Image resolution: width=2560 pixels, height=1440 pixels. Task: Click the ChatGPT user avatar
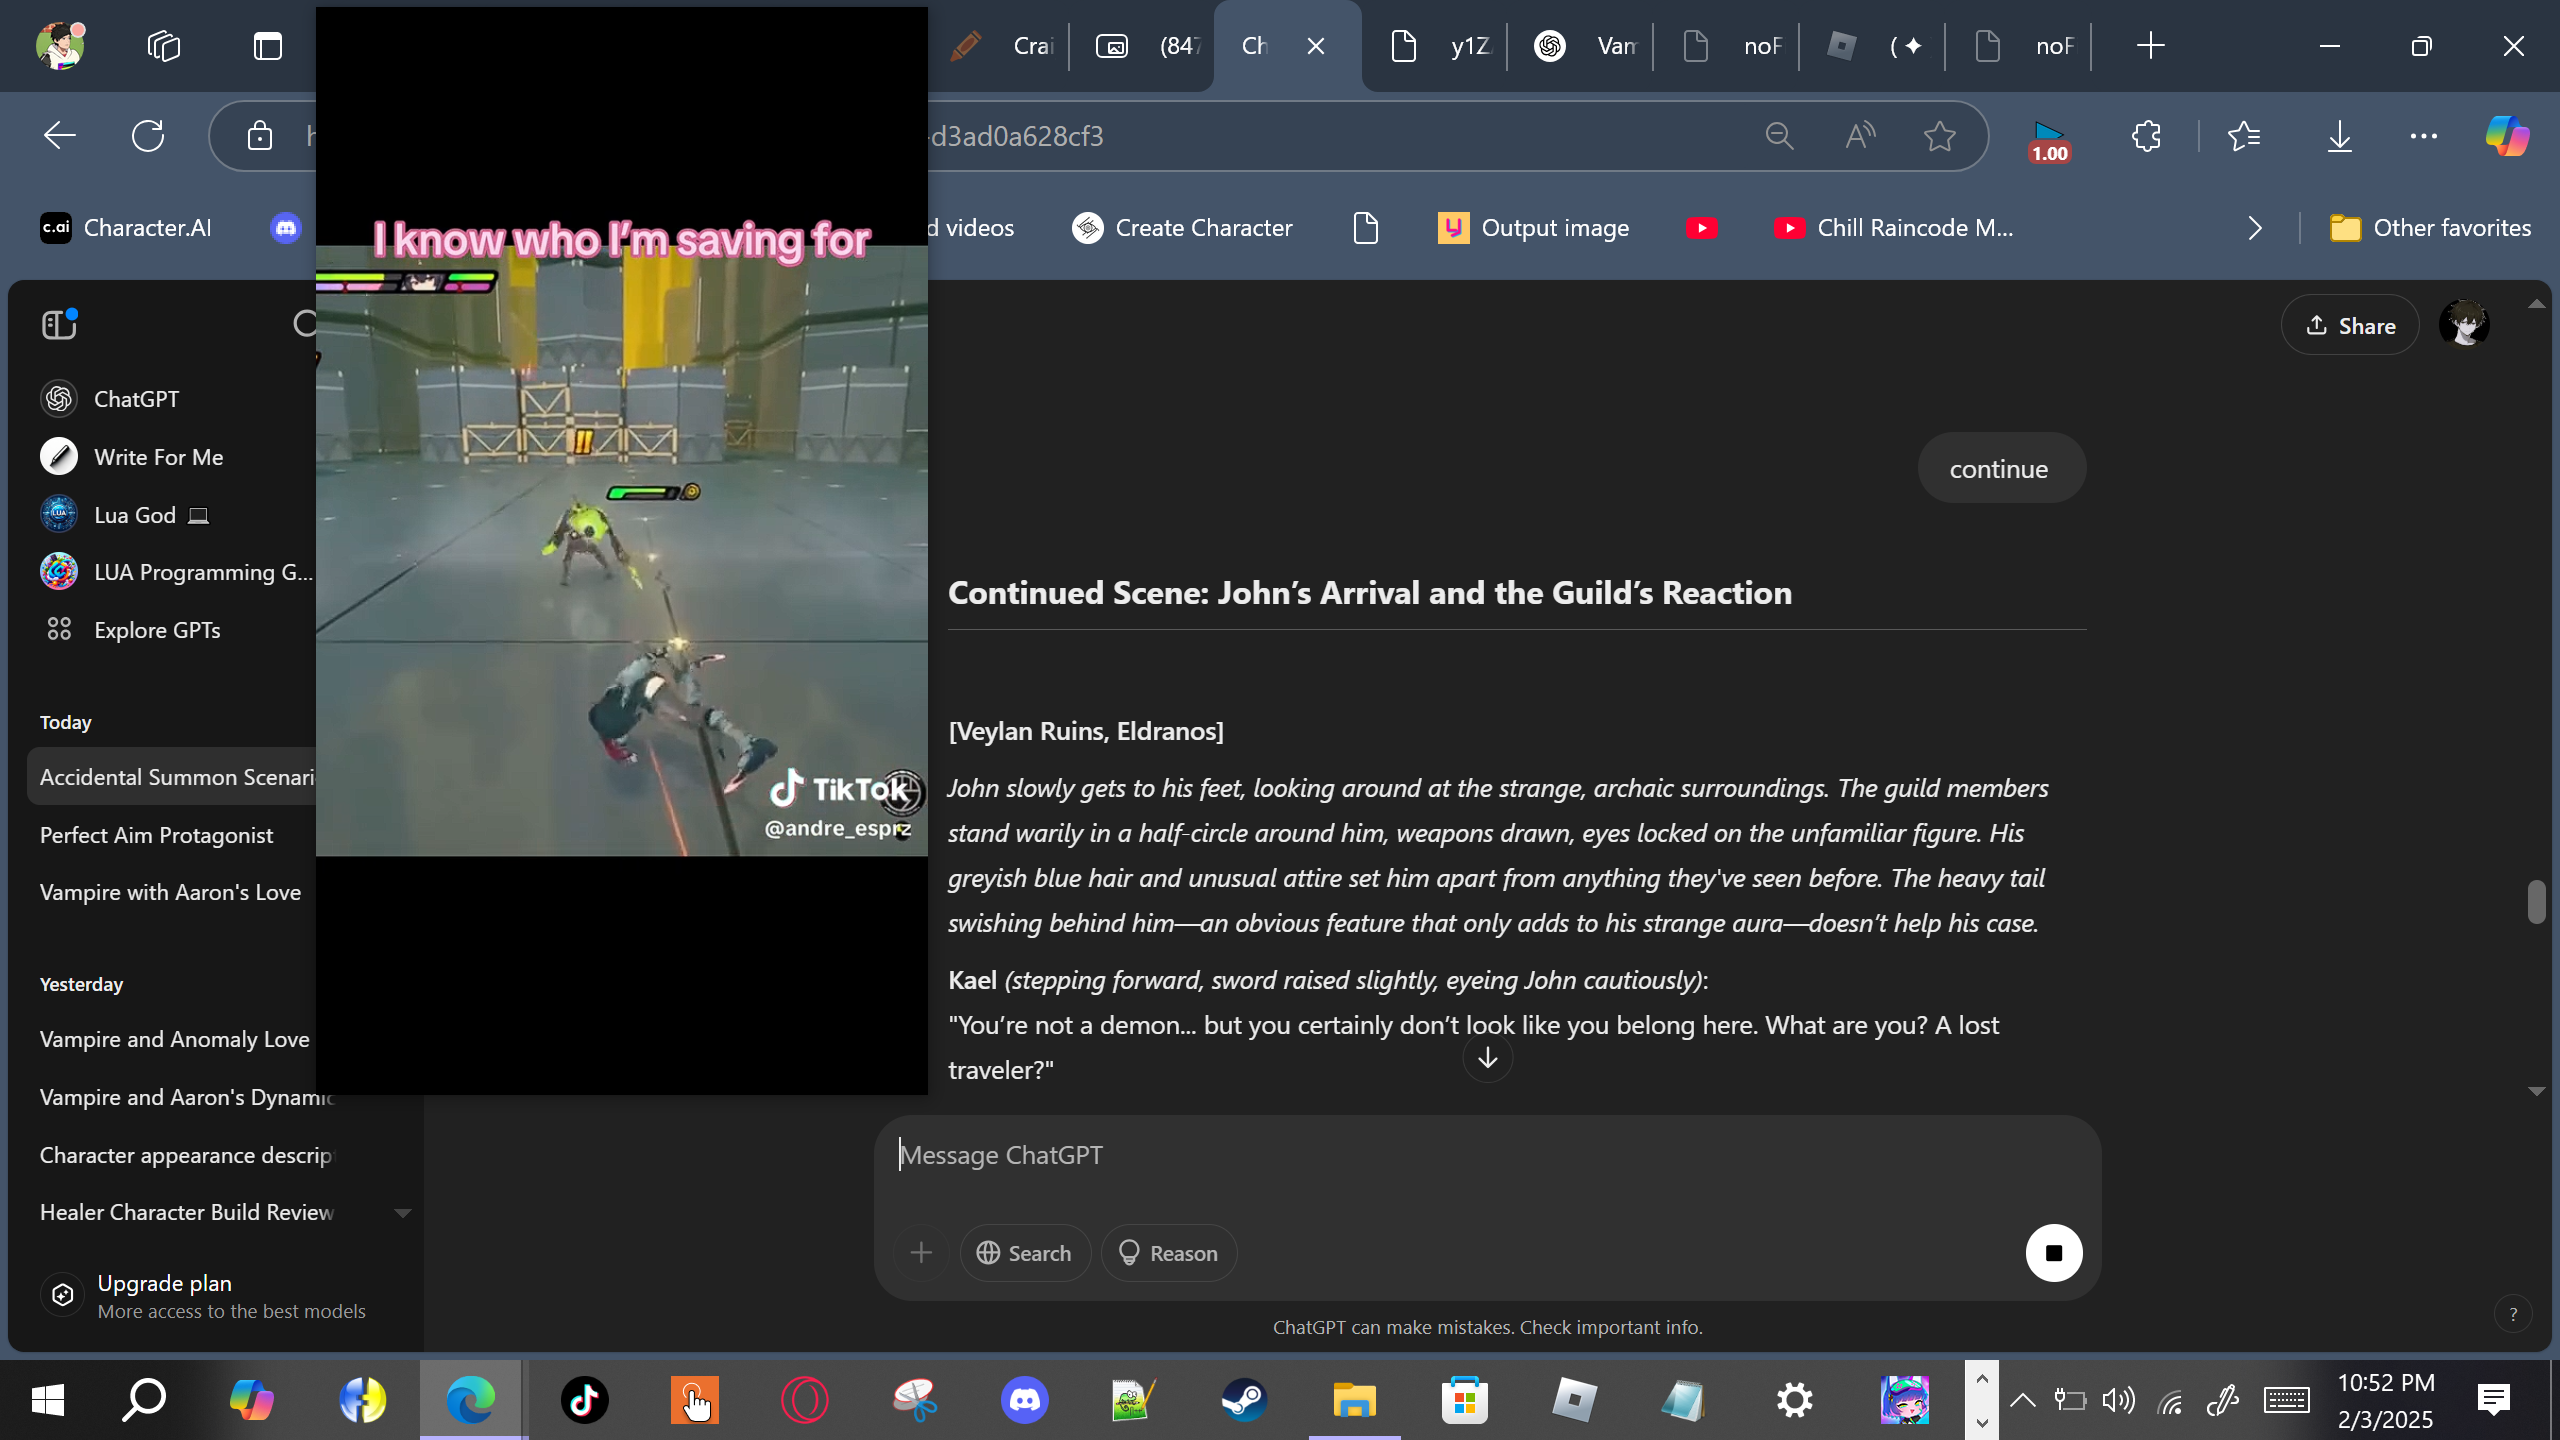(2464, 324)
